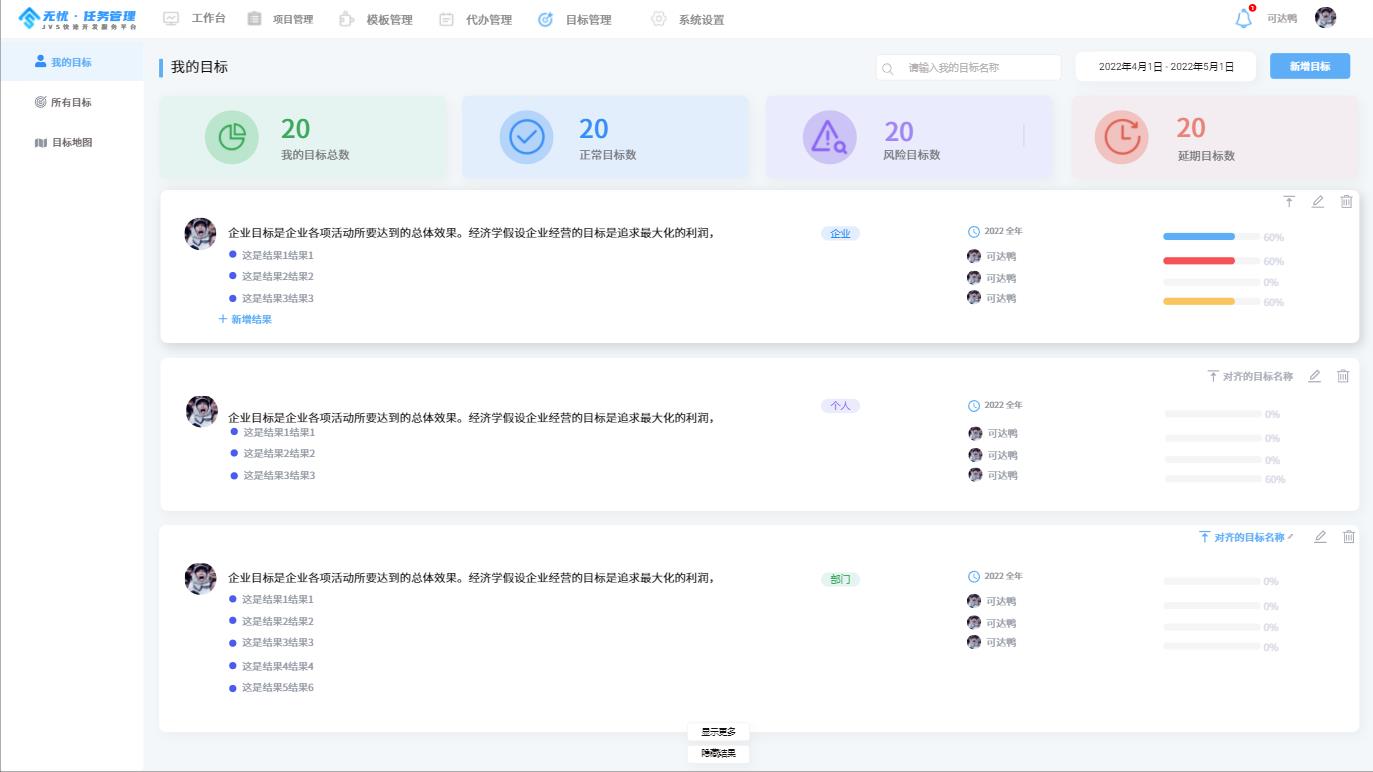
Task: Click the 新增结果 link in 企业 card
Action: point(245,320)
